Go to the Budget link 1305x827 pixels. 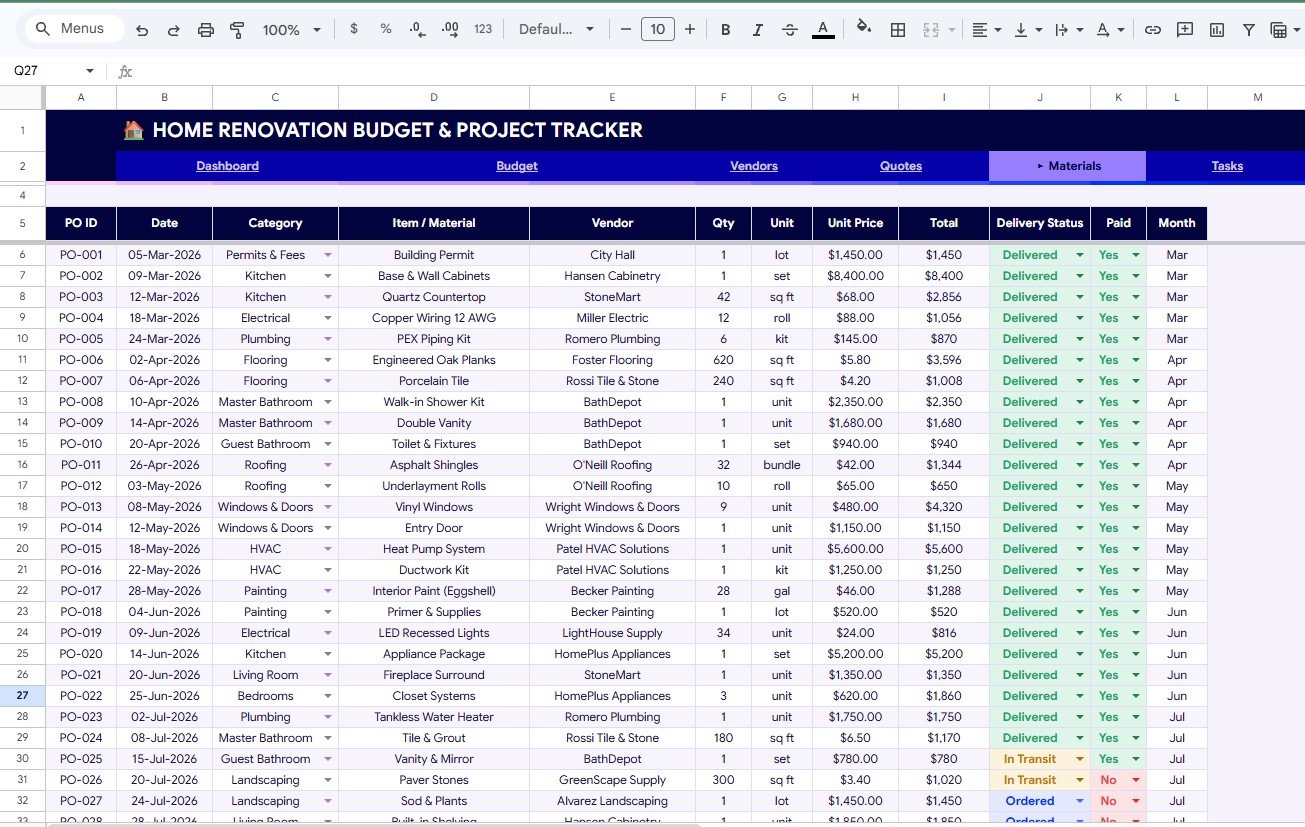[517, 166]
